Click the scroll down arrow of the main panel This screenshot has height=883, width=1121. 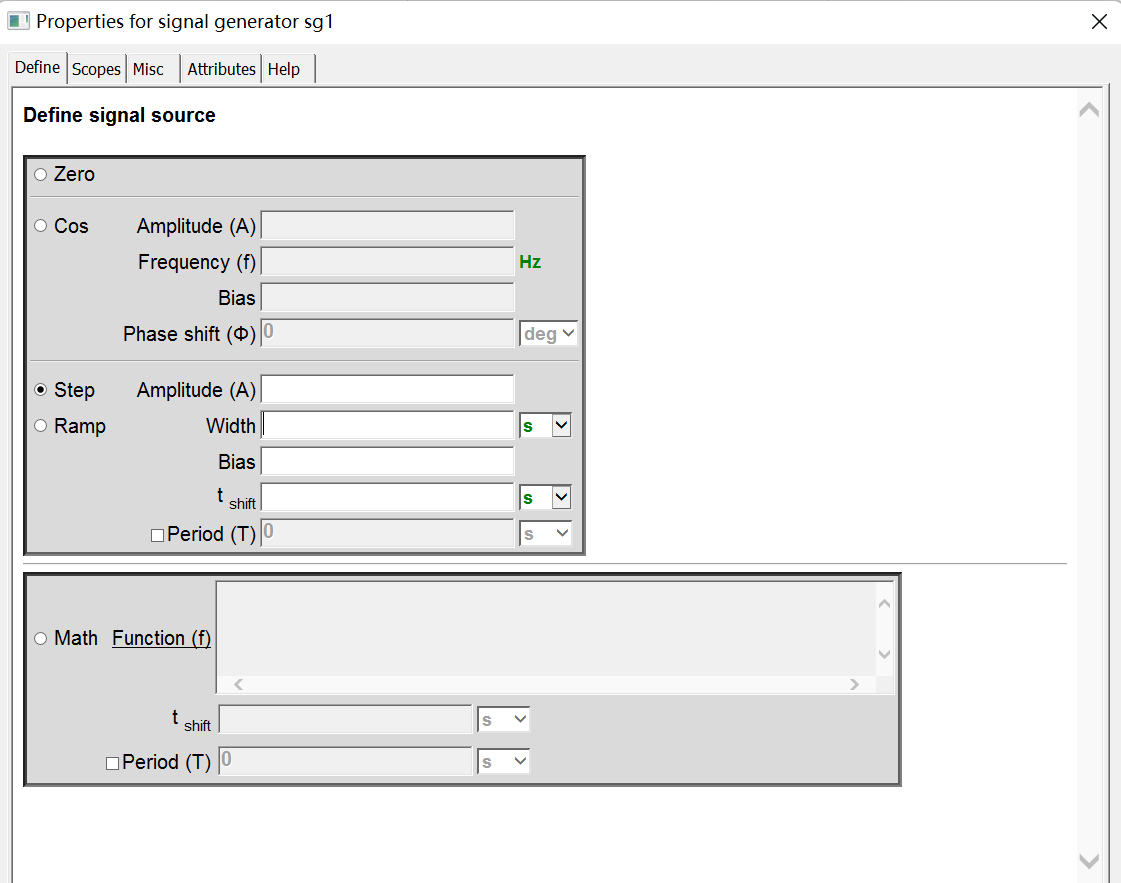[x=1089, y=861]
